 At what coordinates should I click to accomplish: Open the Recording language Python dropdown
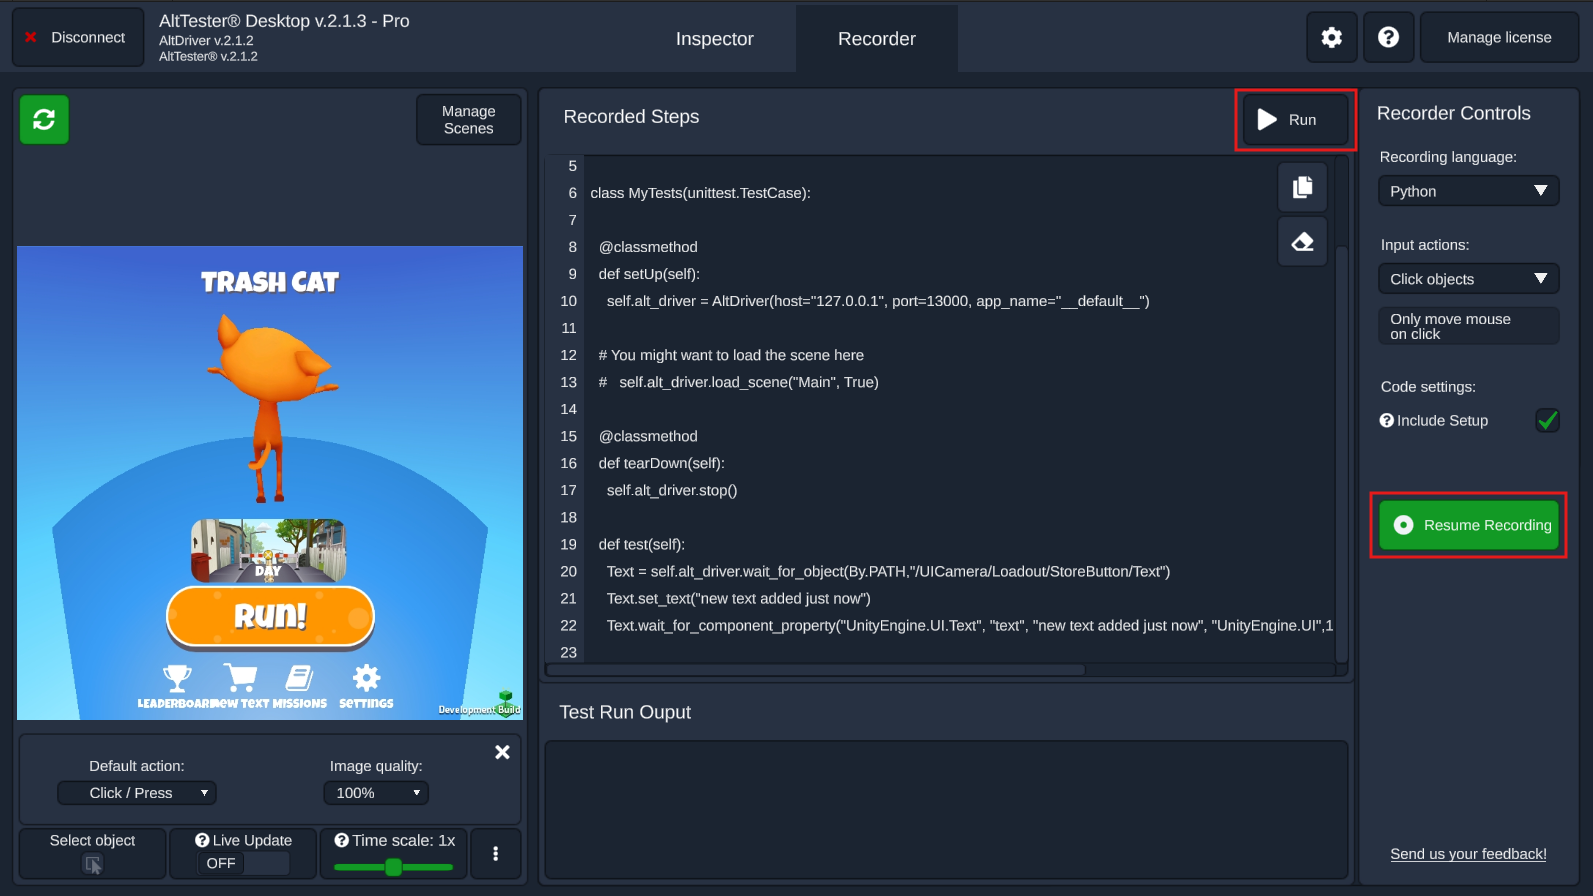[1467, 191]
